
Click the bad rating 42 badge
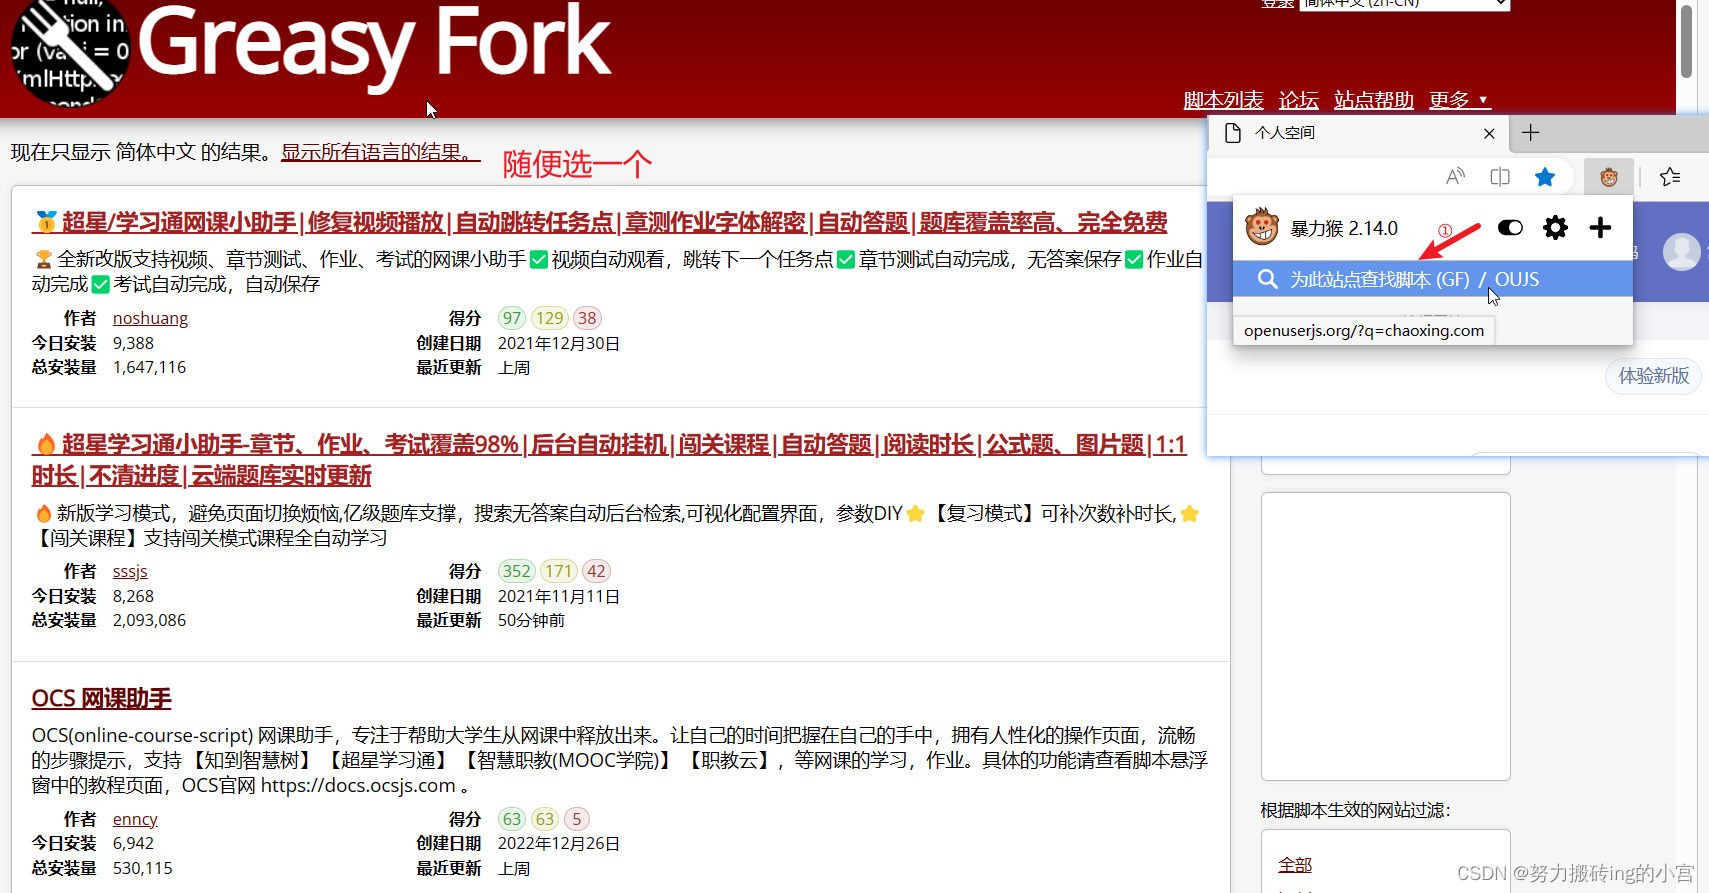point(596,571)
